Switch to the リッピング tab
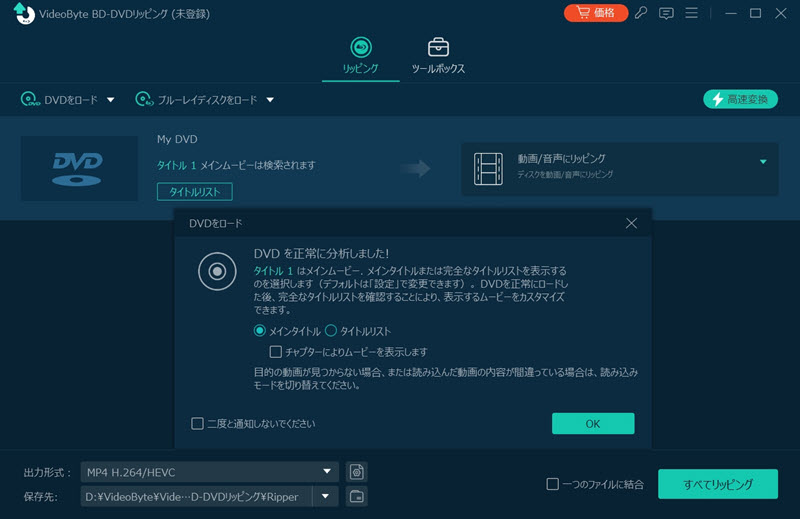Viewport: 800px width, 519px height. click(360, 56)
